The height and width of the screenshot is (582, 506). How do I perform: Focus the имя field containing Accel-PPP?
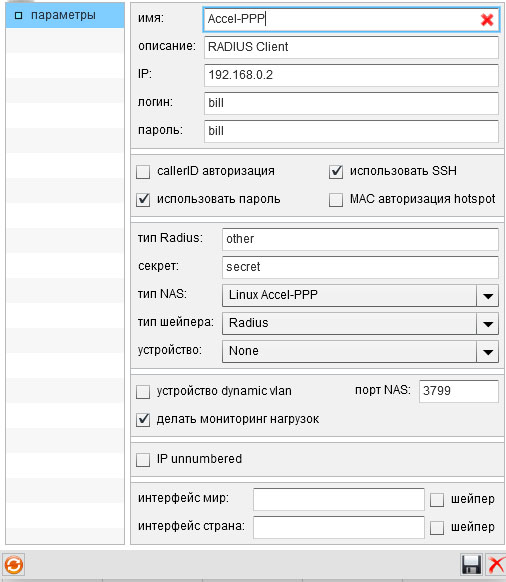[351, 19]
